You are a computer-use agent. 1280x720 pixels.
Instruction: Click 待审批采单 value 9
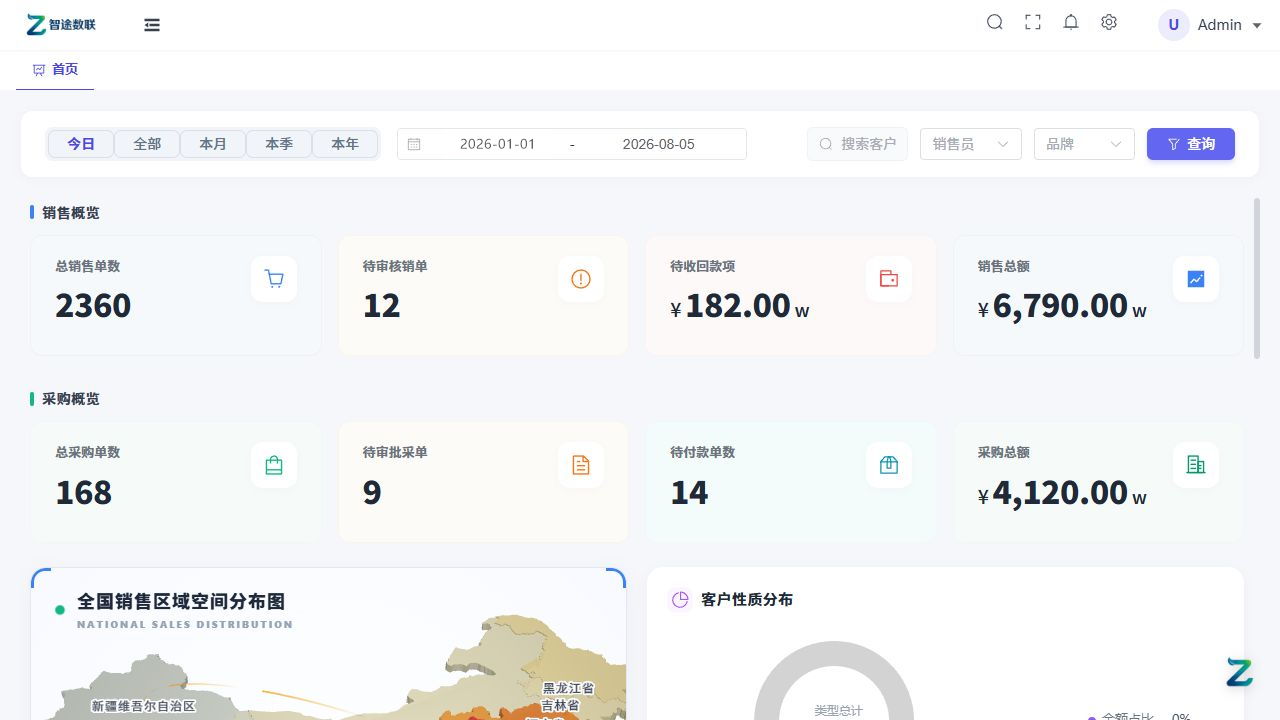(372, 492)
